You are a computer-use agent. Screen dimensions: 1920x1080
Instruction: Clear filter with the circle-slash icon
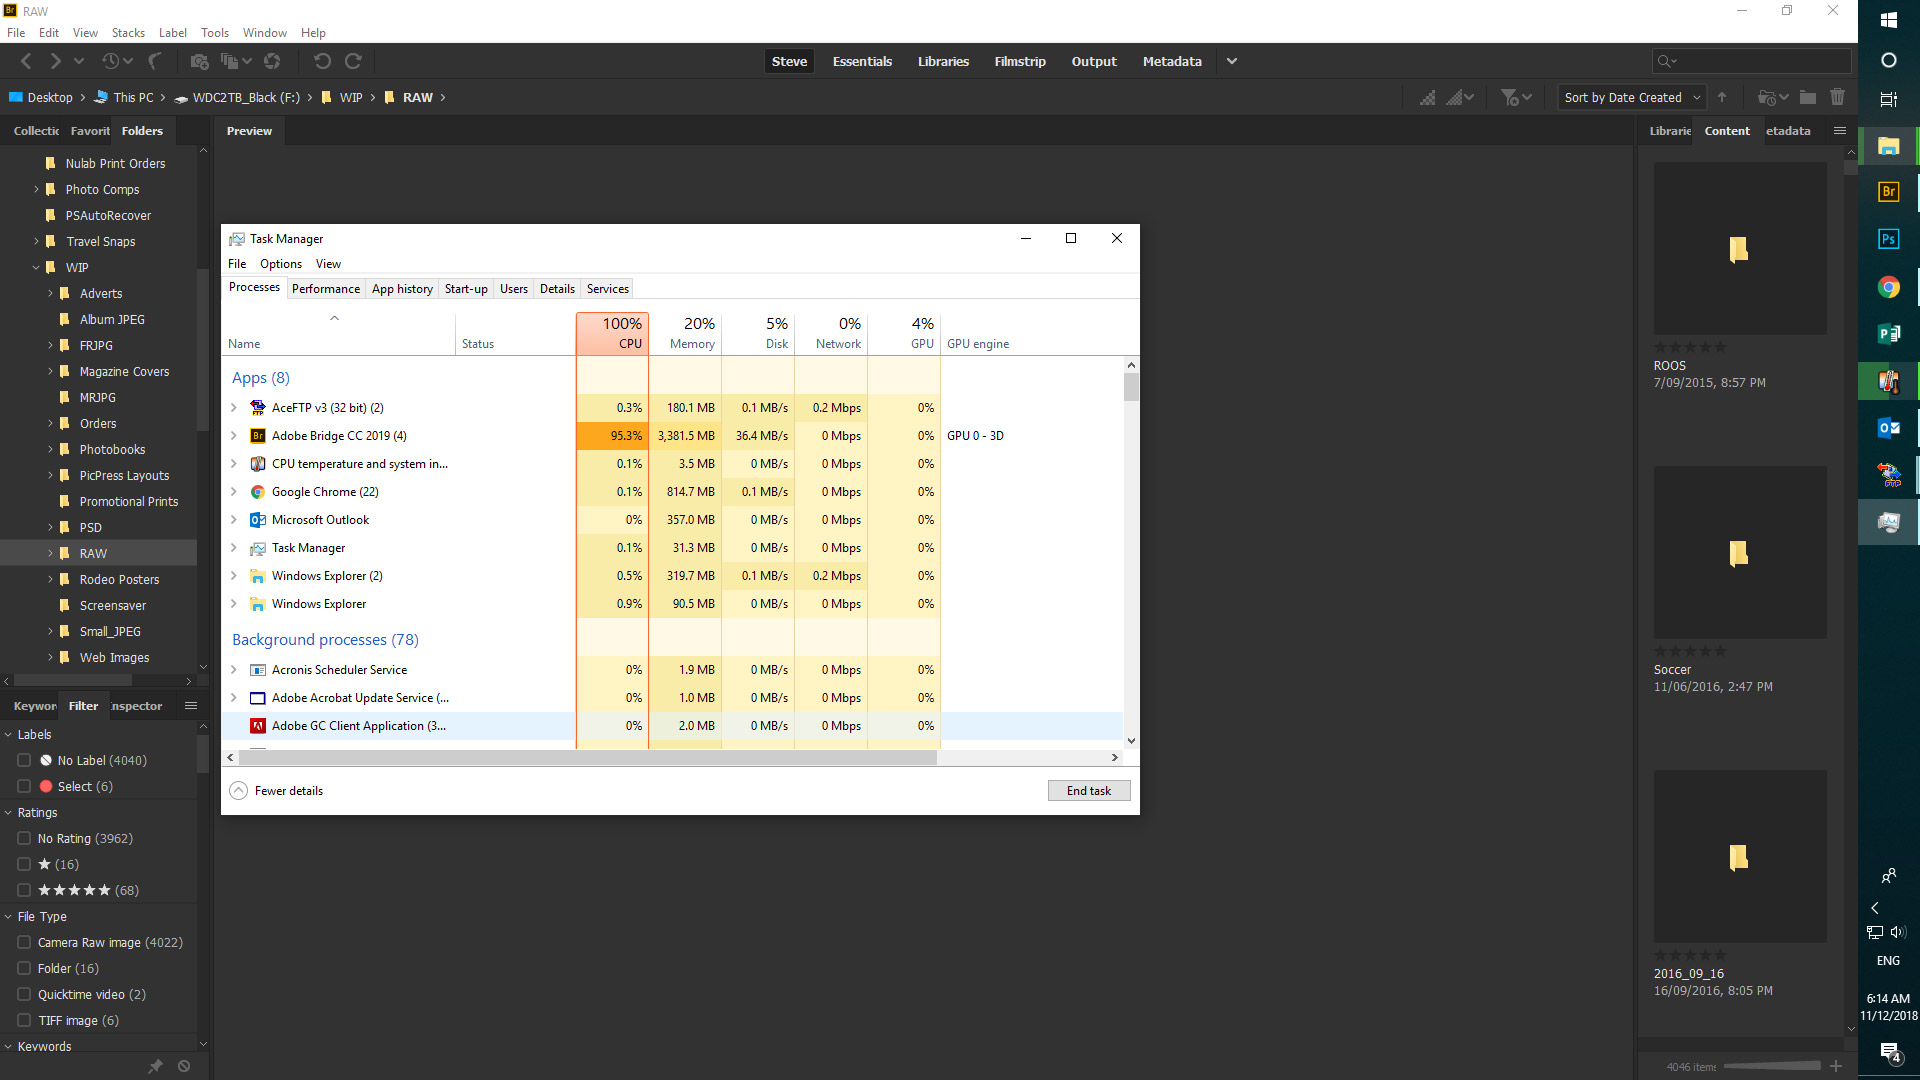(184, 1066)
